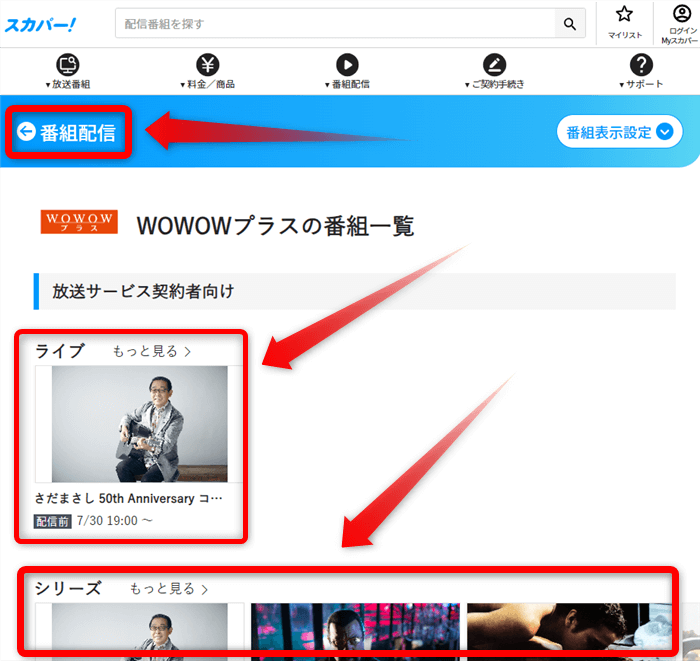Open the さだまさし thumbnail in シリーズ row
The image size is (700, 661).
click(139, 632)
